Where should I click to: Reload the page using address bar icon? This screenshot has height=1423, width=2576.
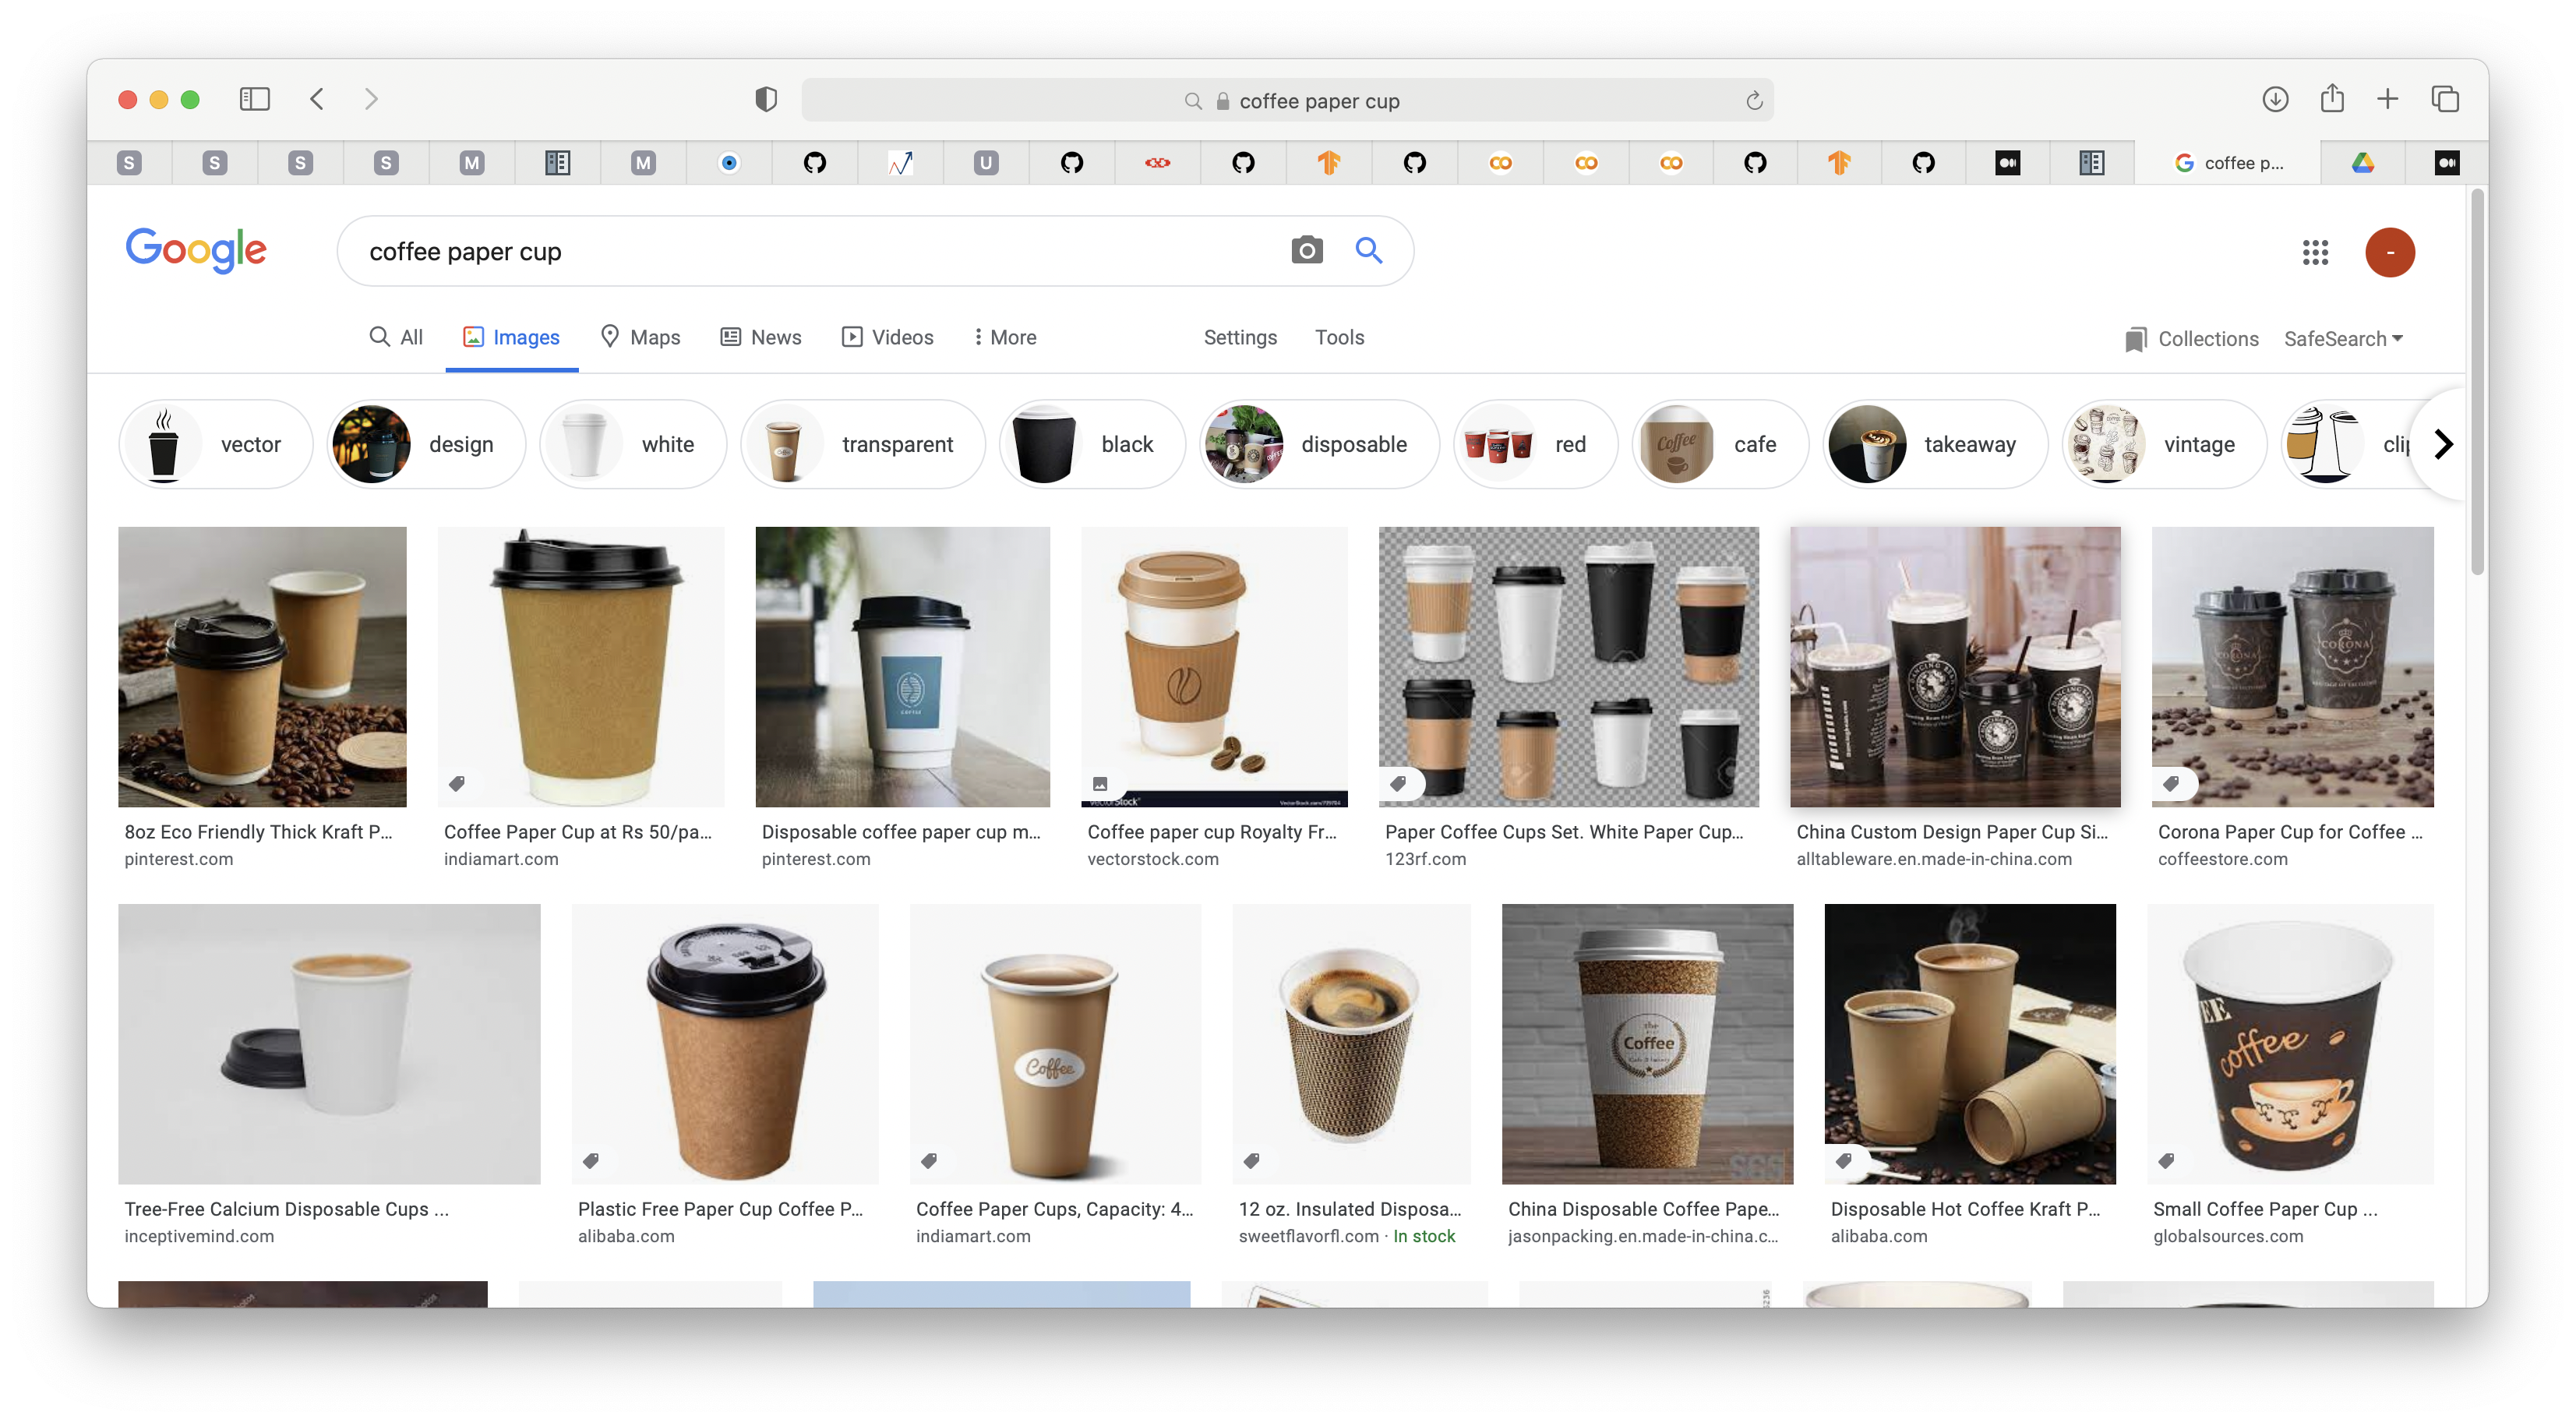tap(1754, 101)
